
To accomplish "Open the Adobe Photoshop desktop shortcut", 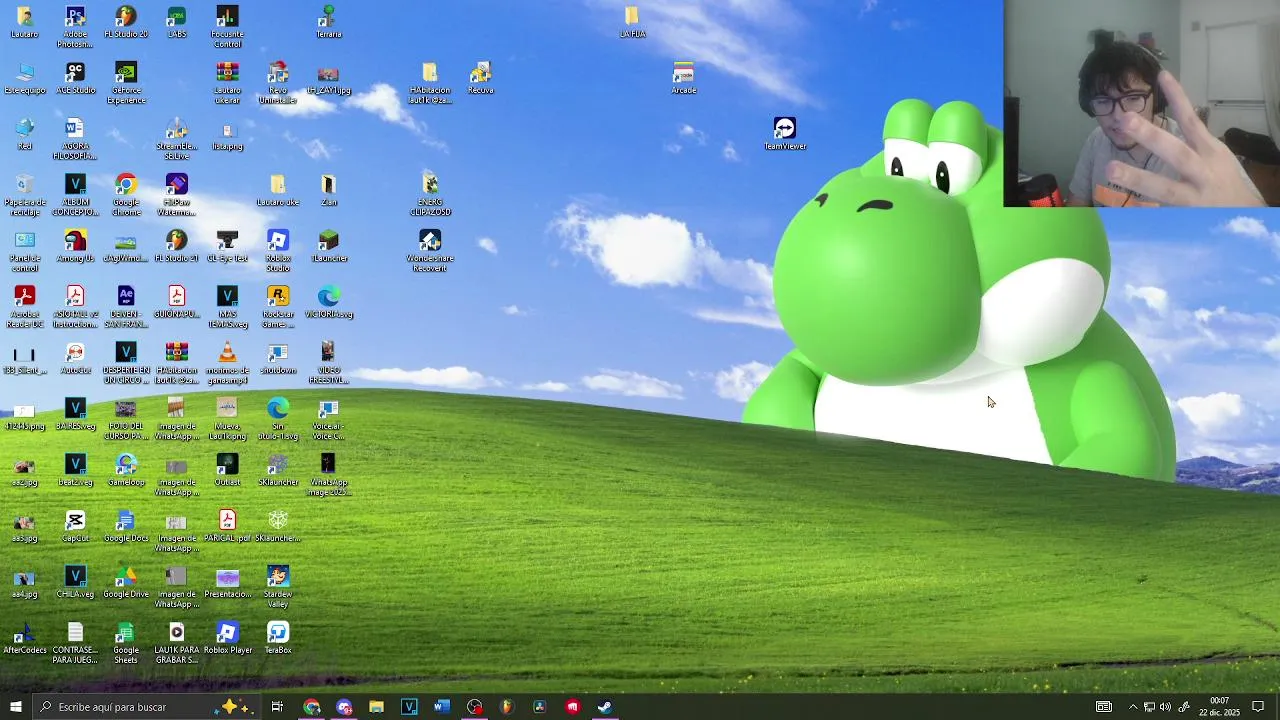I will pyautogui.click(x=75, y=26).
